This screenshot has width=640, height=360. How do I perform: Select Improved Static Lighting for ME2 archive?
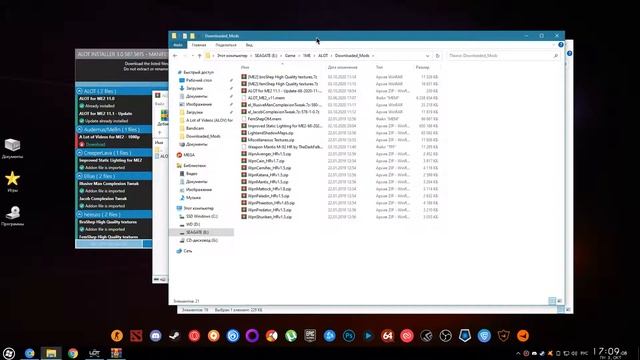[x=284, y=126]
